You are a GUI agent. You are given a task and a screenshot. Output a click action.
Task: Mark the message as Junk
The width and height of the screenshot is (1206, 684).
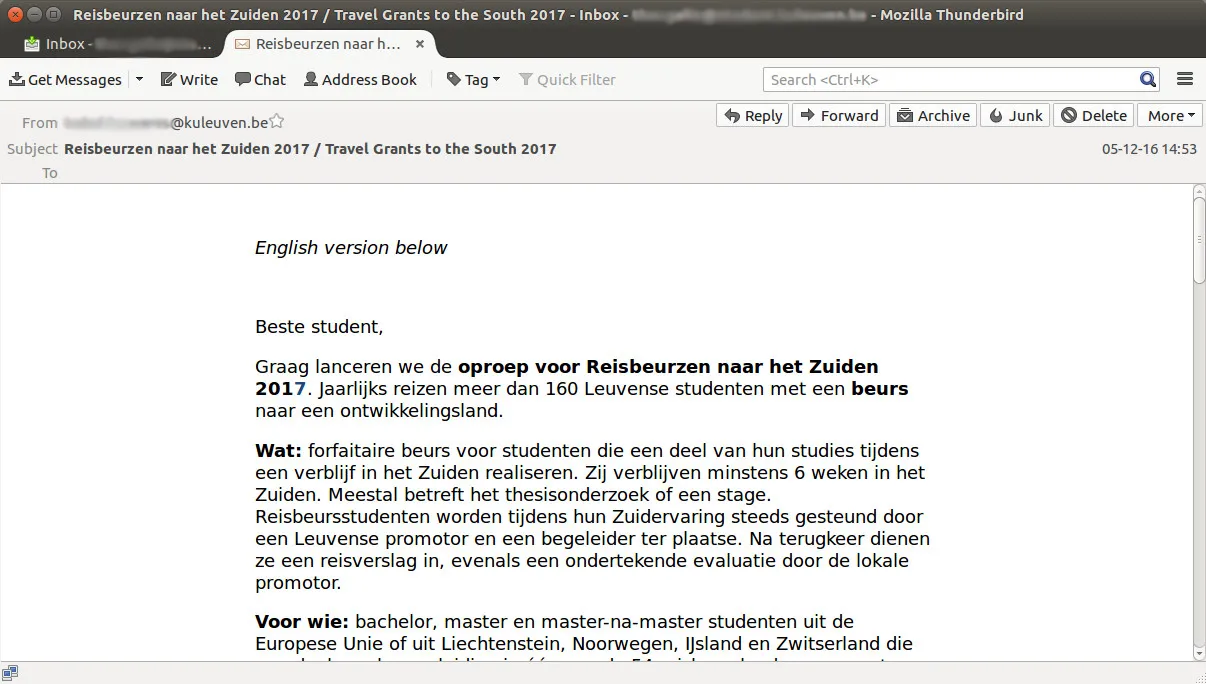[1016, 116]
